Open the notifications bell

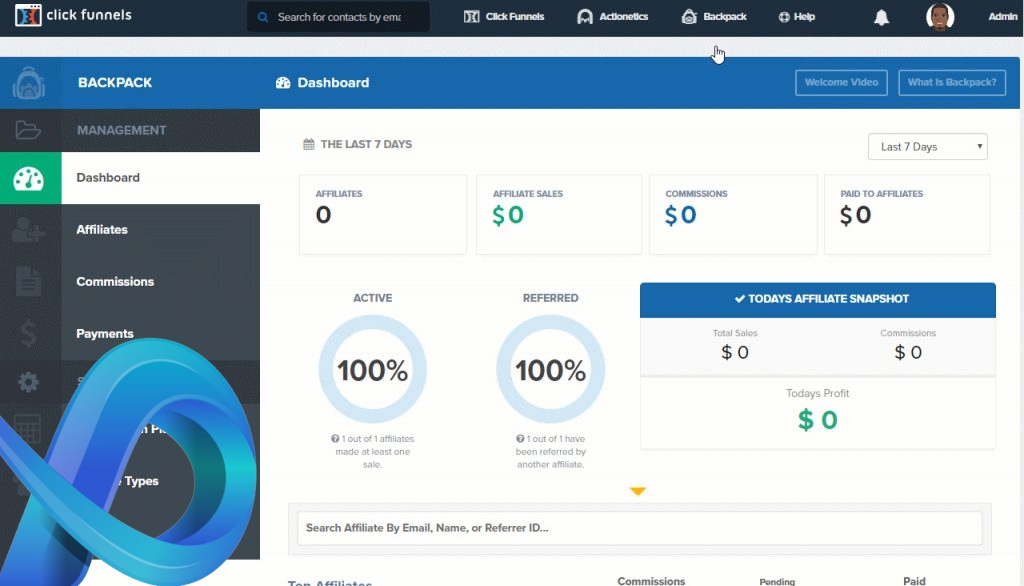coord(882,18)
